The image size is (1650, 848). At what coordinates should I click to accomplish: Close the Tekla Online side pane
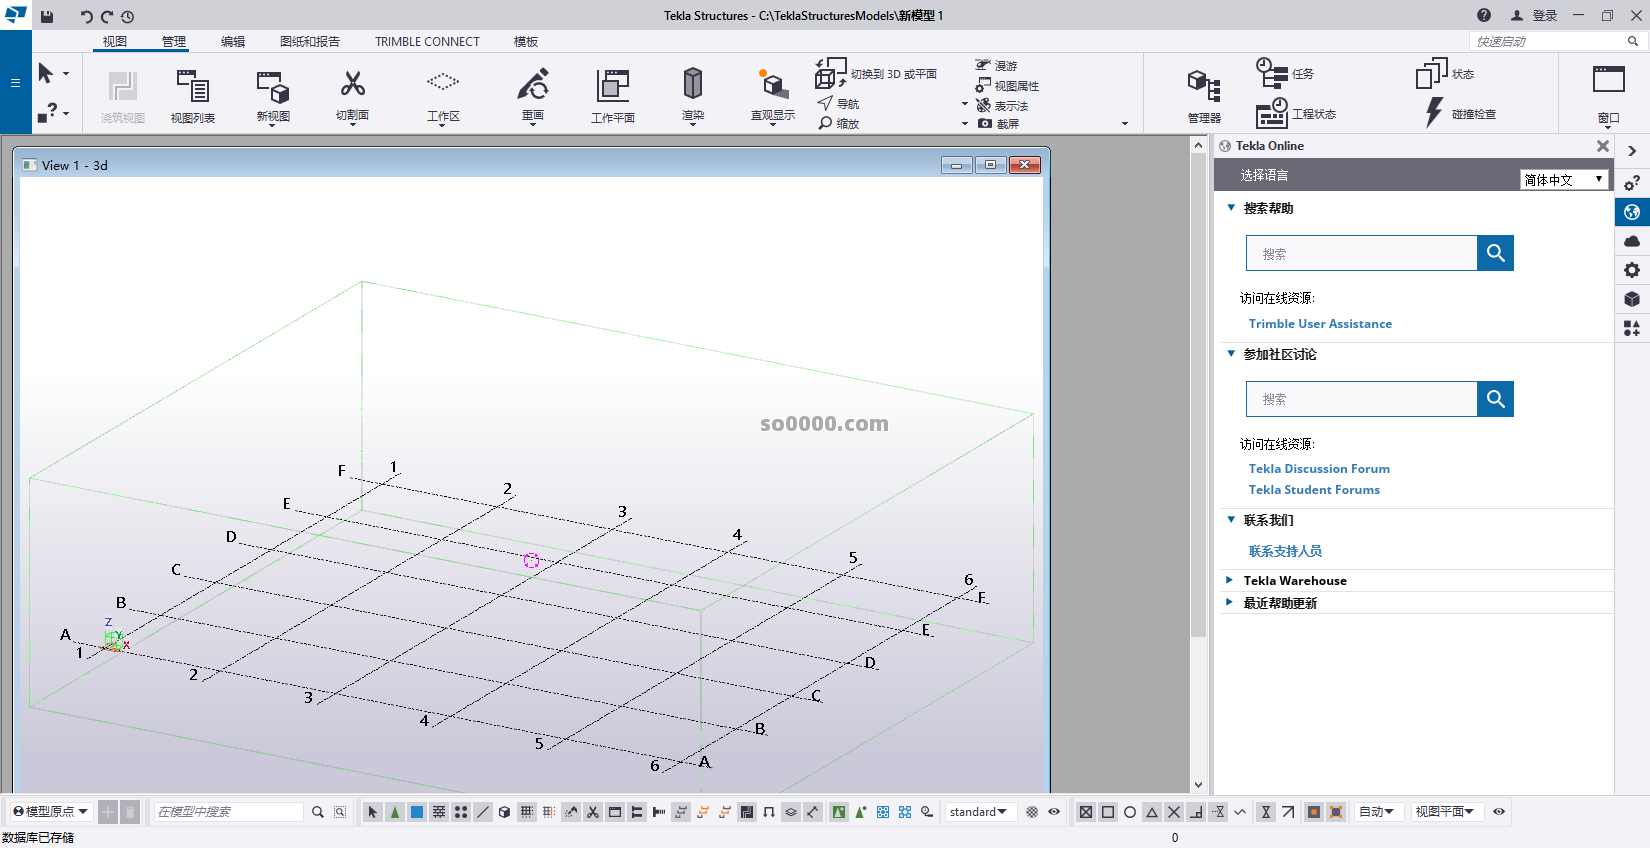click(x=1602, y=146)
